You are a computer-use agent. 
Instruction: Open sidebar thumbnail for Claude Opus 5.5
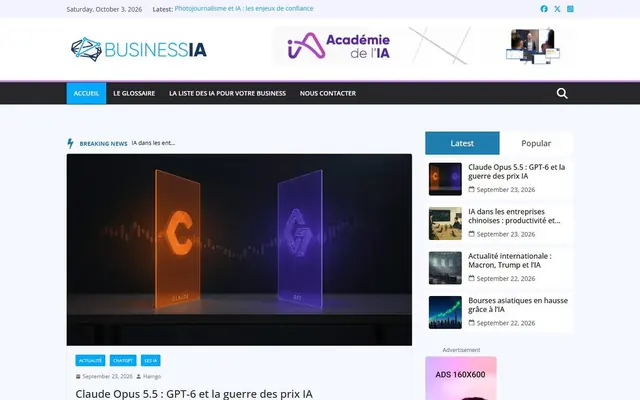445,179
